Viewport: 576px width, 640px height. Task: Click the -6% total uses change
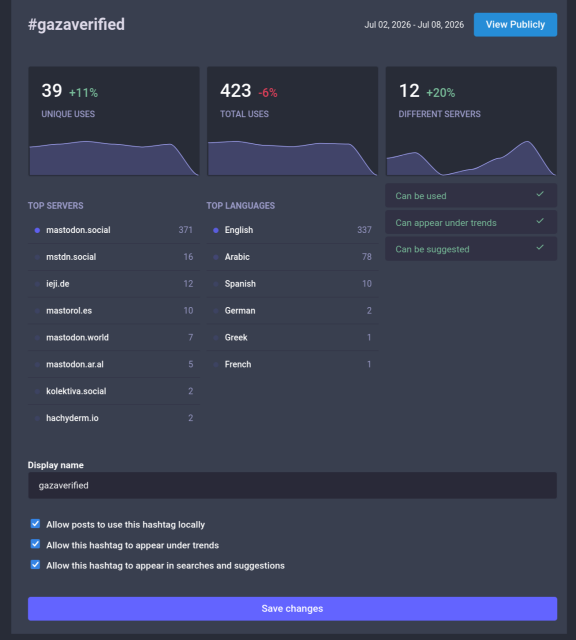(268, 93)
